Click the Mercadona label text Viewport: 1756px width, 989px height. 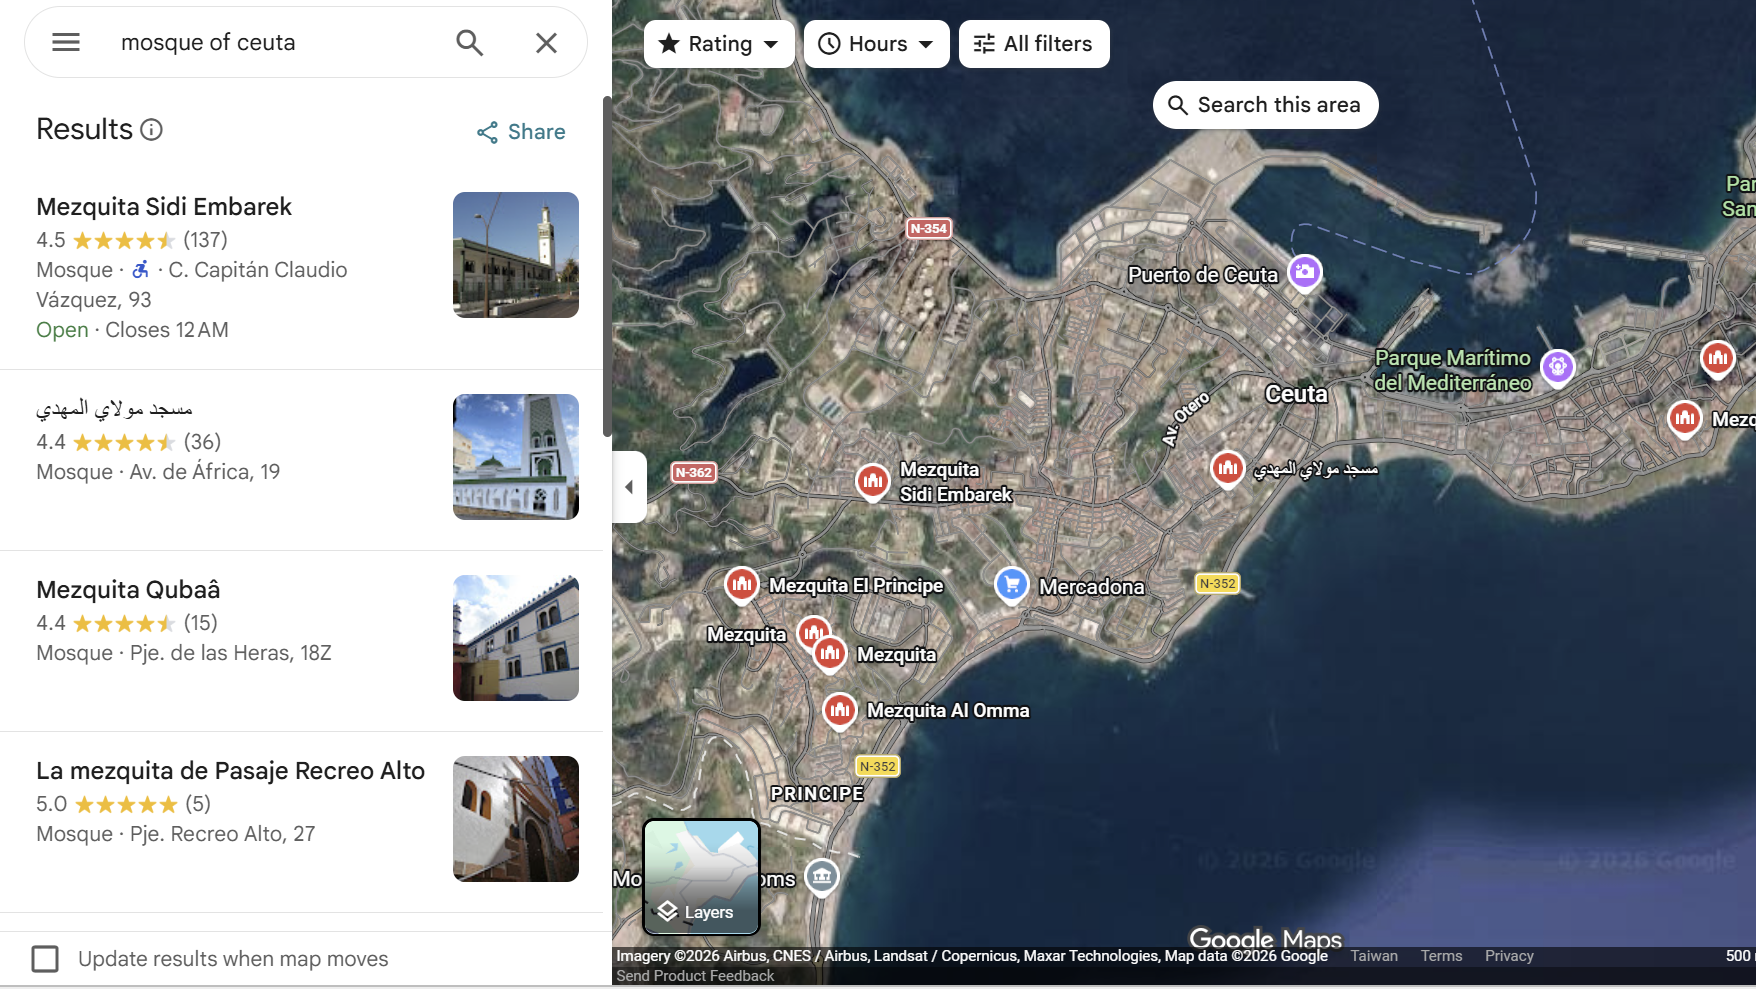(1092, 587)
